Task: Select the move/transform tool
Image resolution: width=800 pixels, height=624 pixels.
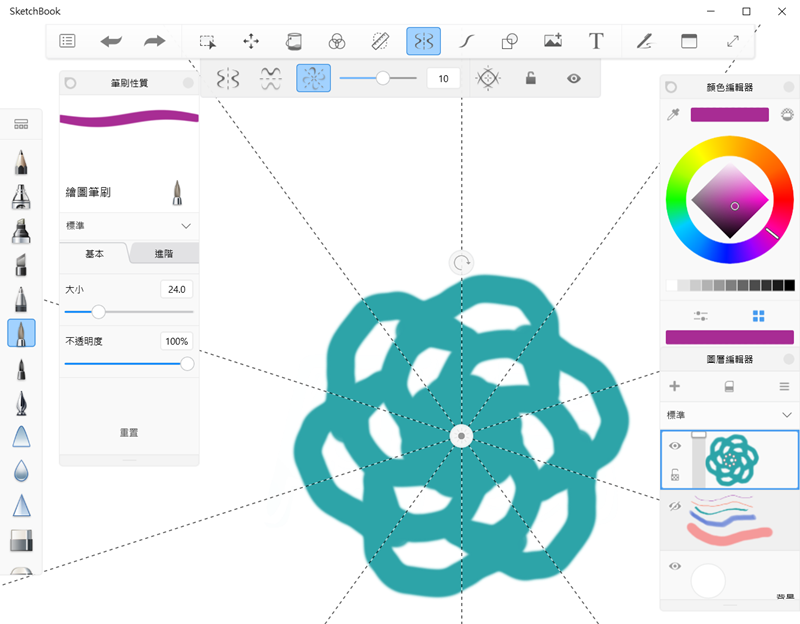Action: (251, 41)
